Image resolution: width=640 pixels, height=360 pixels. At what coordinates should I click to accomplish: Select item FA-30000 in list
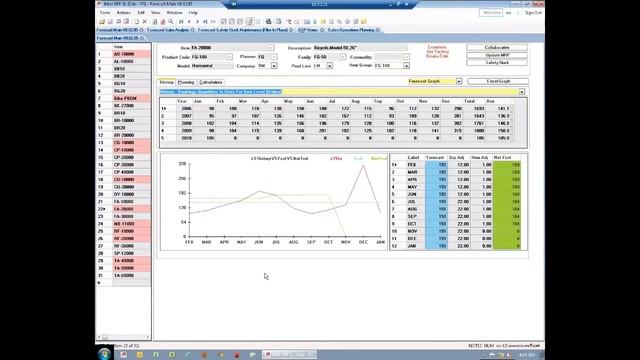131,216
